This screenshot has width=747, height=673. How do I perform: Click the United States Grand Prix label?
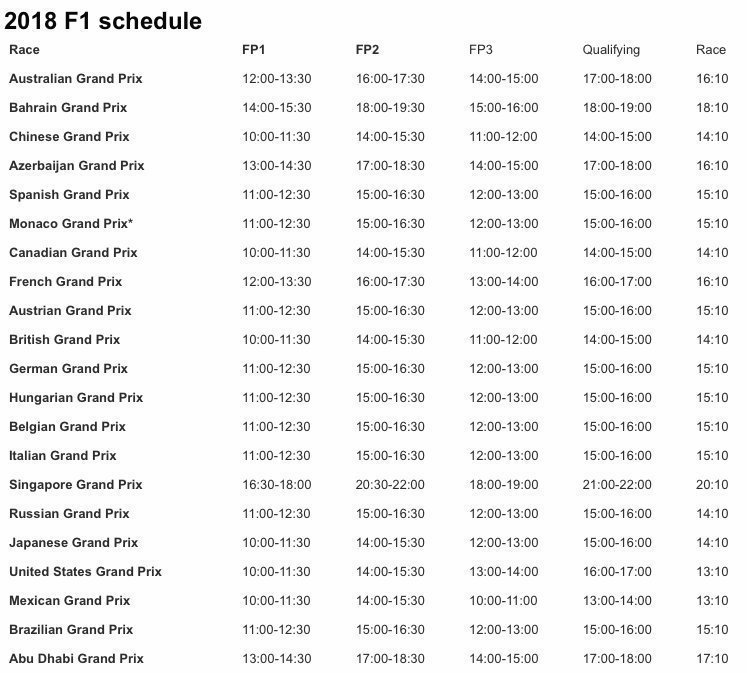[85, 572]
